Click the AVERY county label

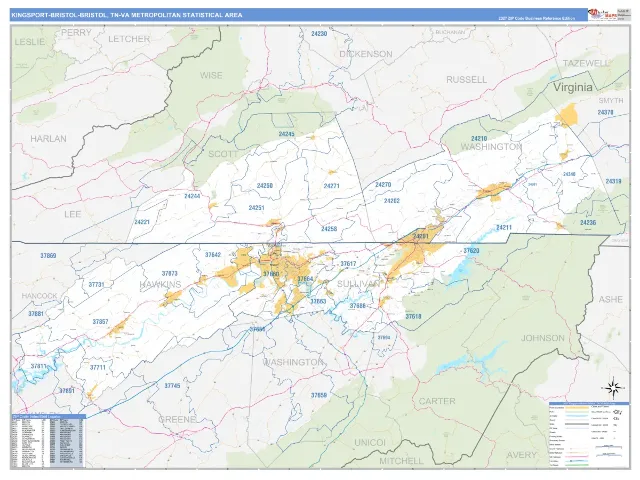[x=522, y=455]
